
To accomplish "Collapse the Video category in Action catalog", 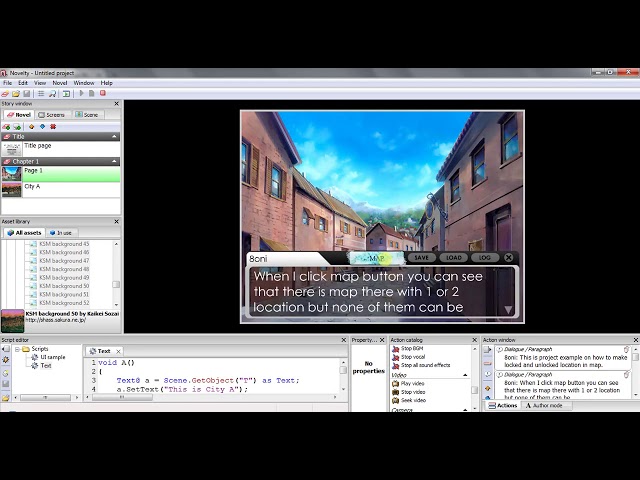I will pyautogui.click(x=465, y=375).
